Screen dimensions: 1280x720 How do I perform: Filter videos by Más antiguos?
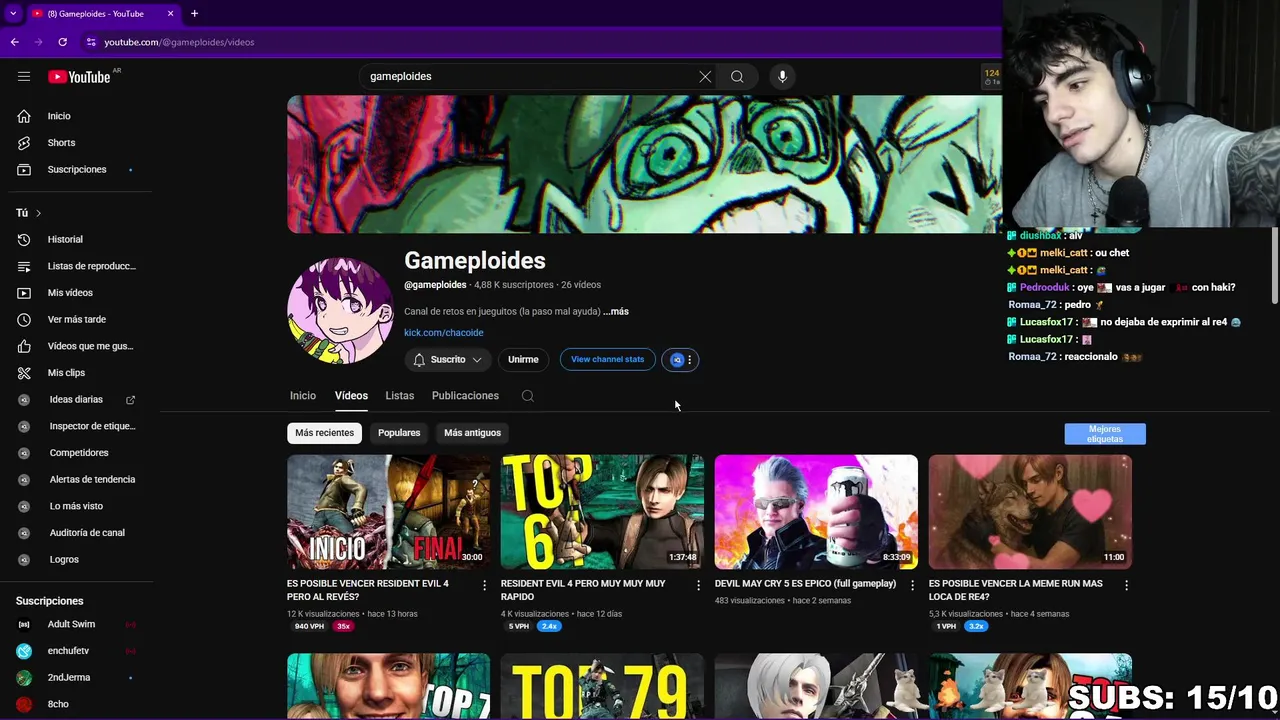coord(472,433)
